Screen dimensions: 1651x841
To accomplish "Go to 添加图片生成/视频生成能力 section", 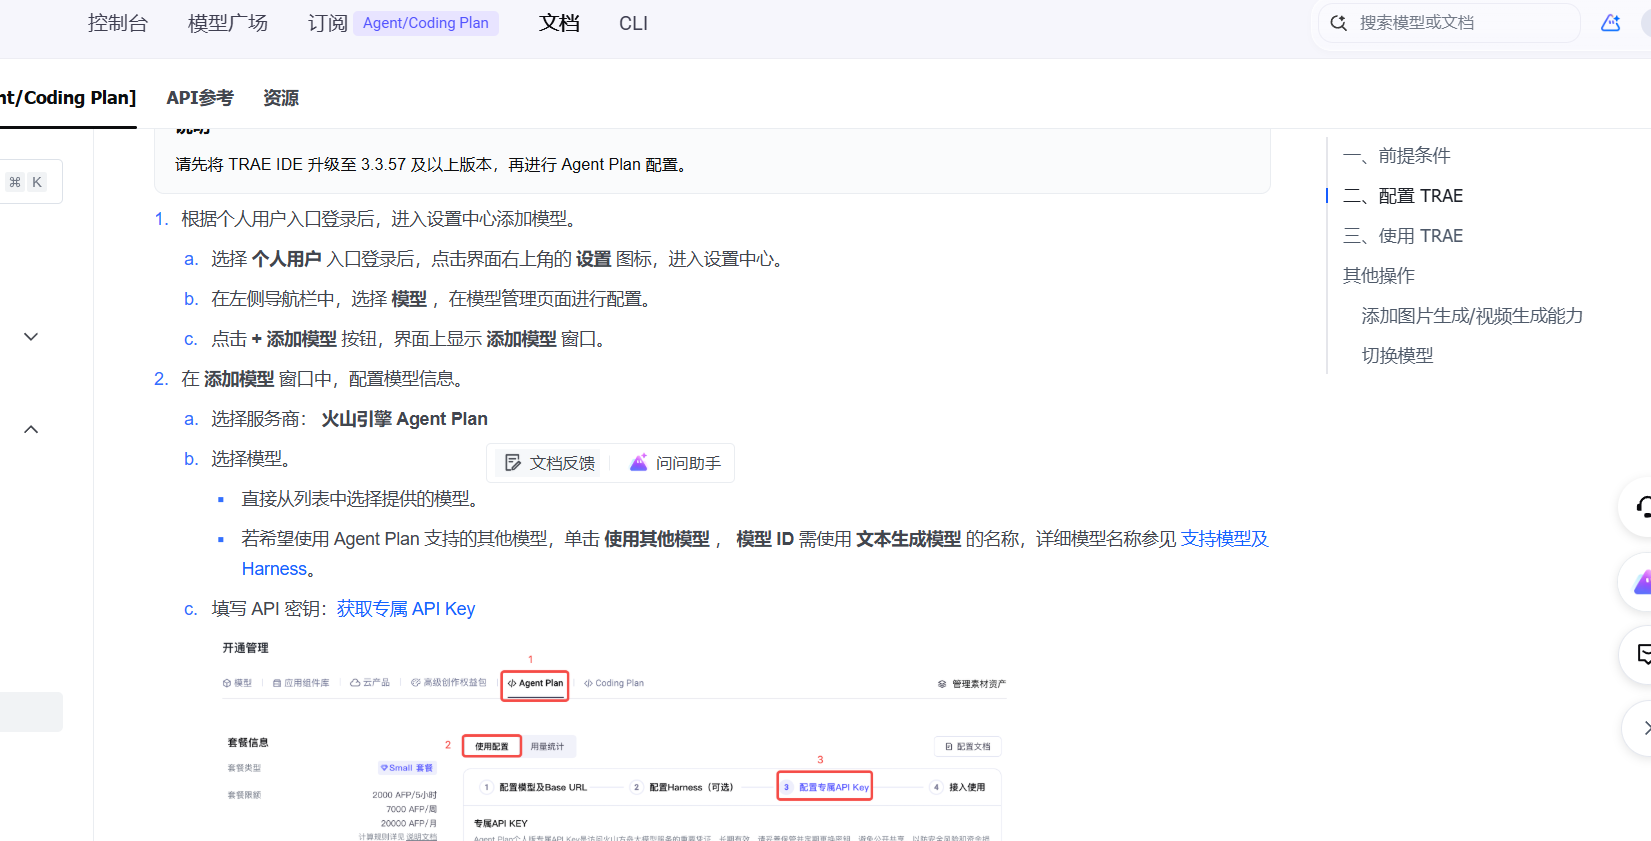I will point(1472,316).
